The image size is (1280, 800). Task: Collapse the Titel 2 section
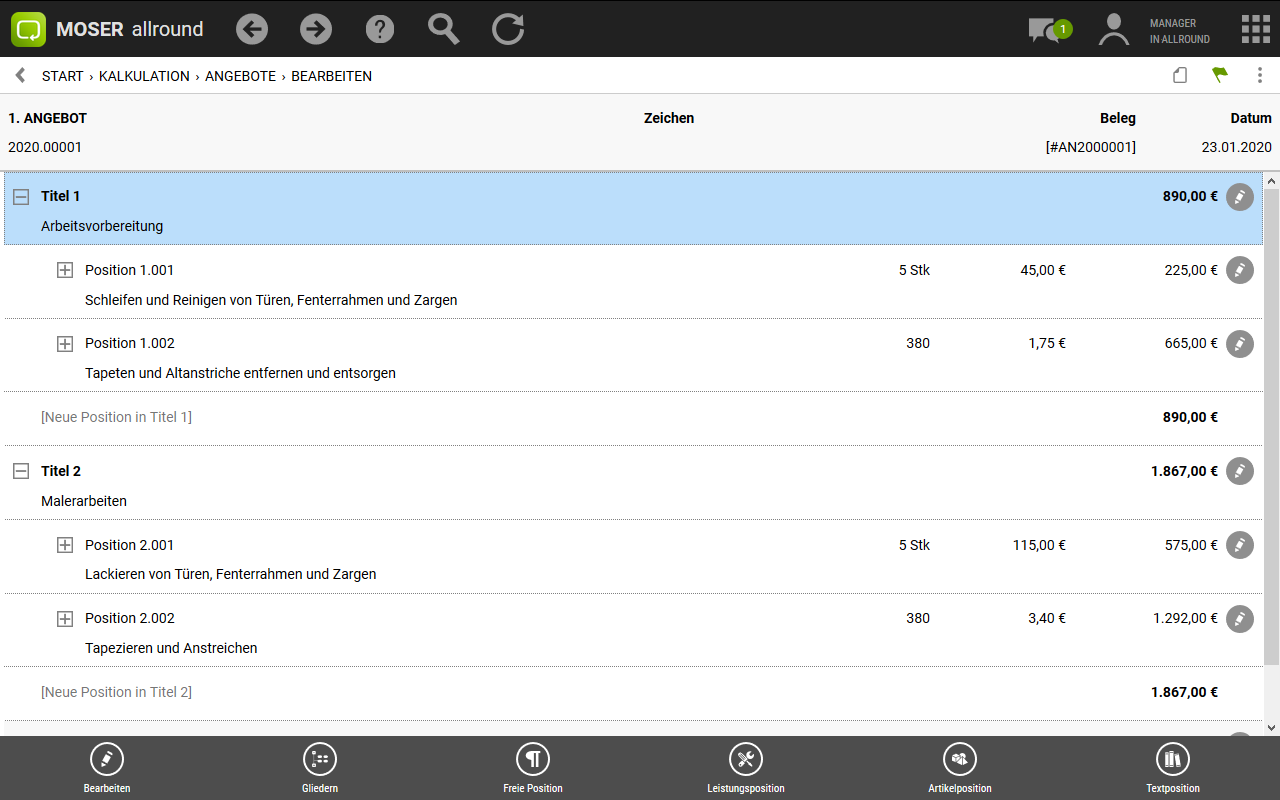click(x=21, y=471)
